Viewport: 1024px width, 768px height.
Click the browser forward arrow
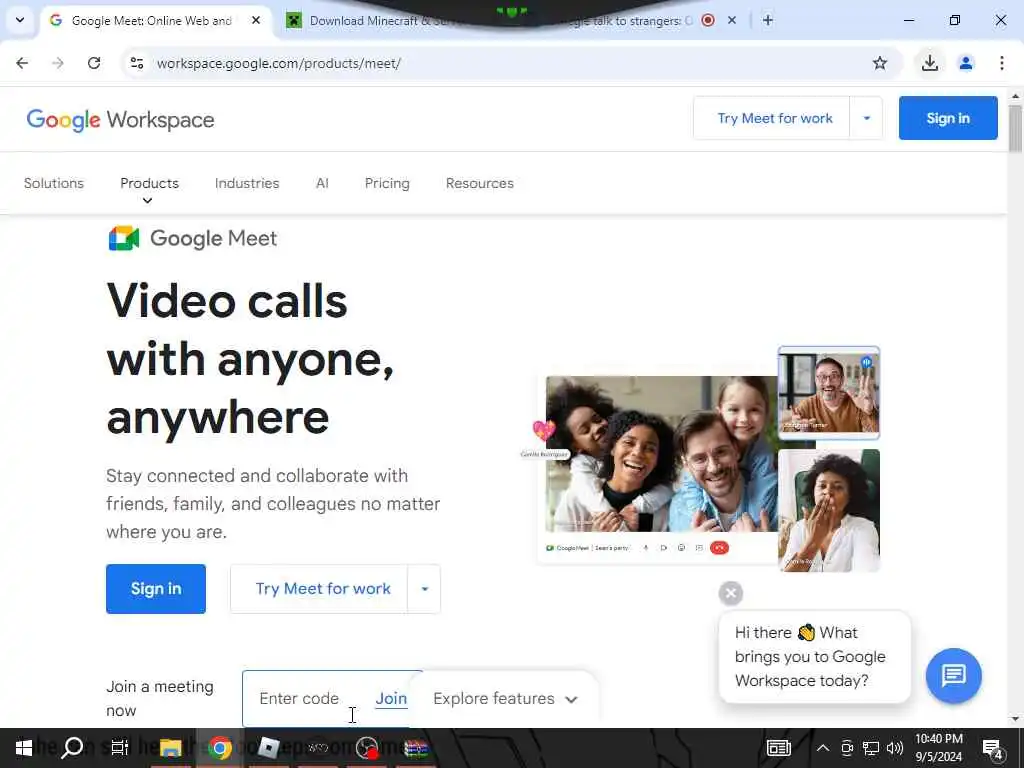58,63
